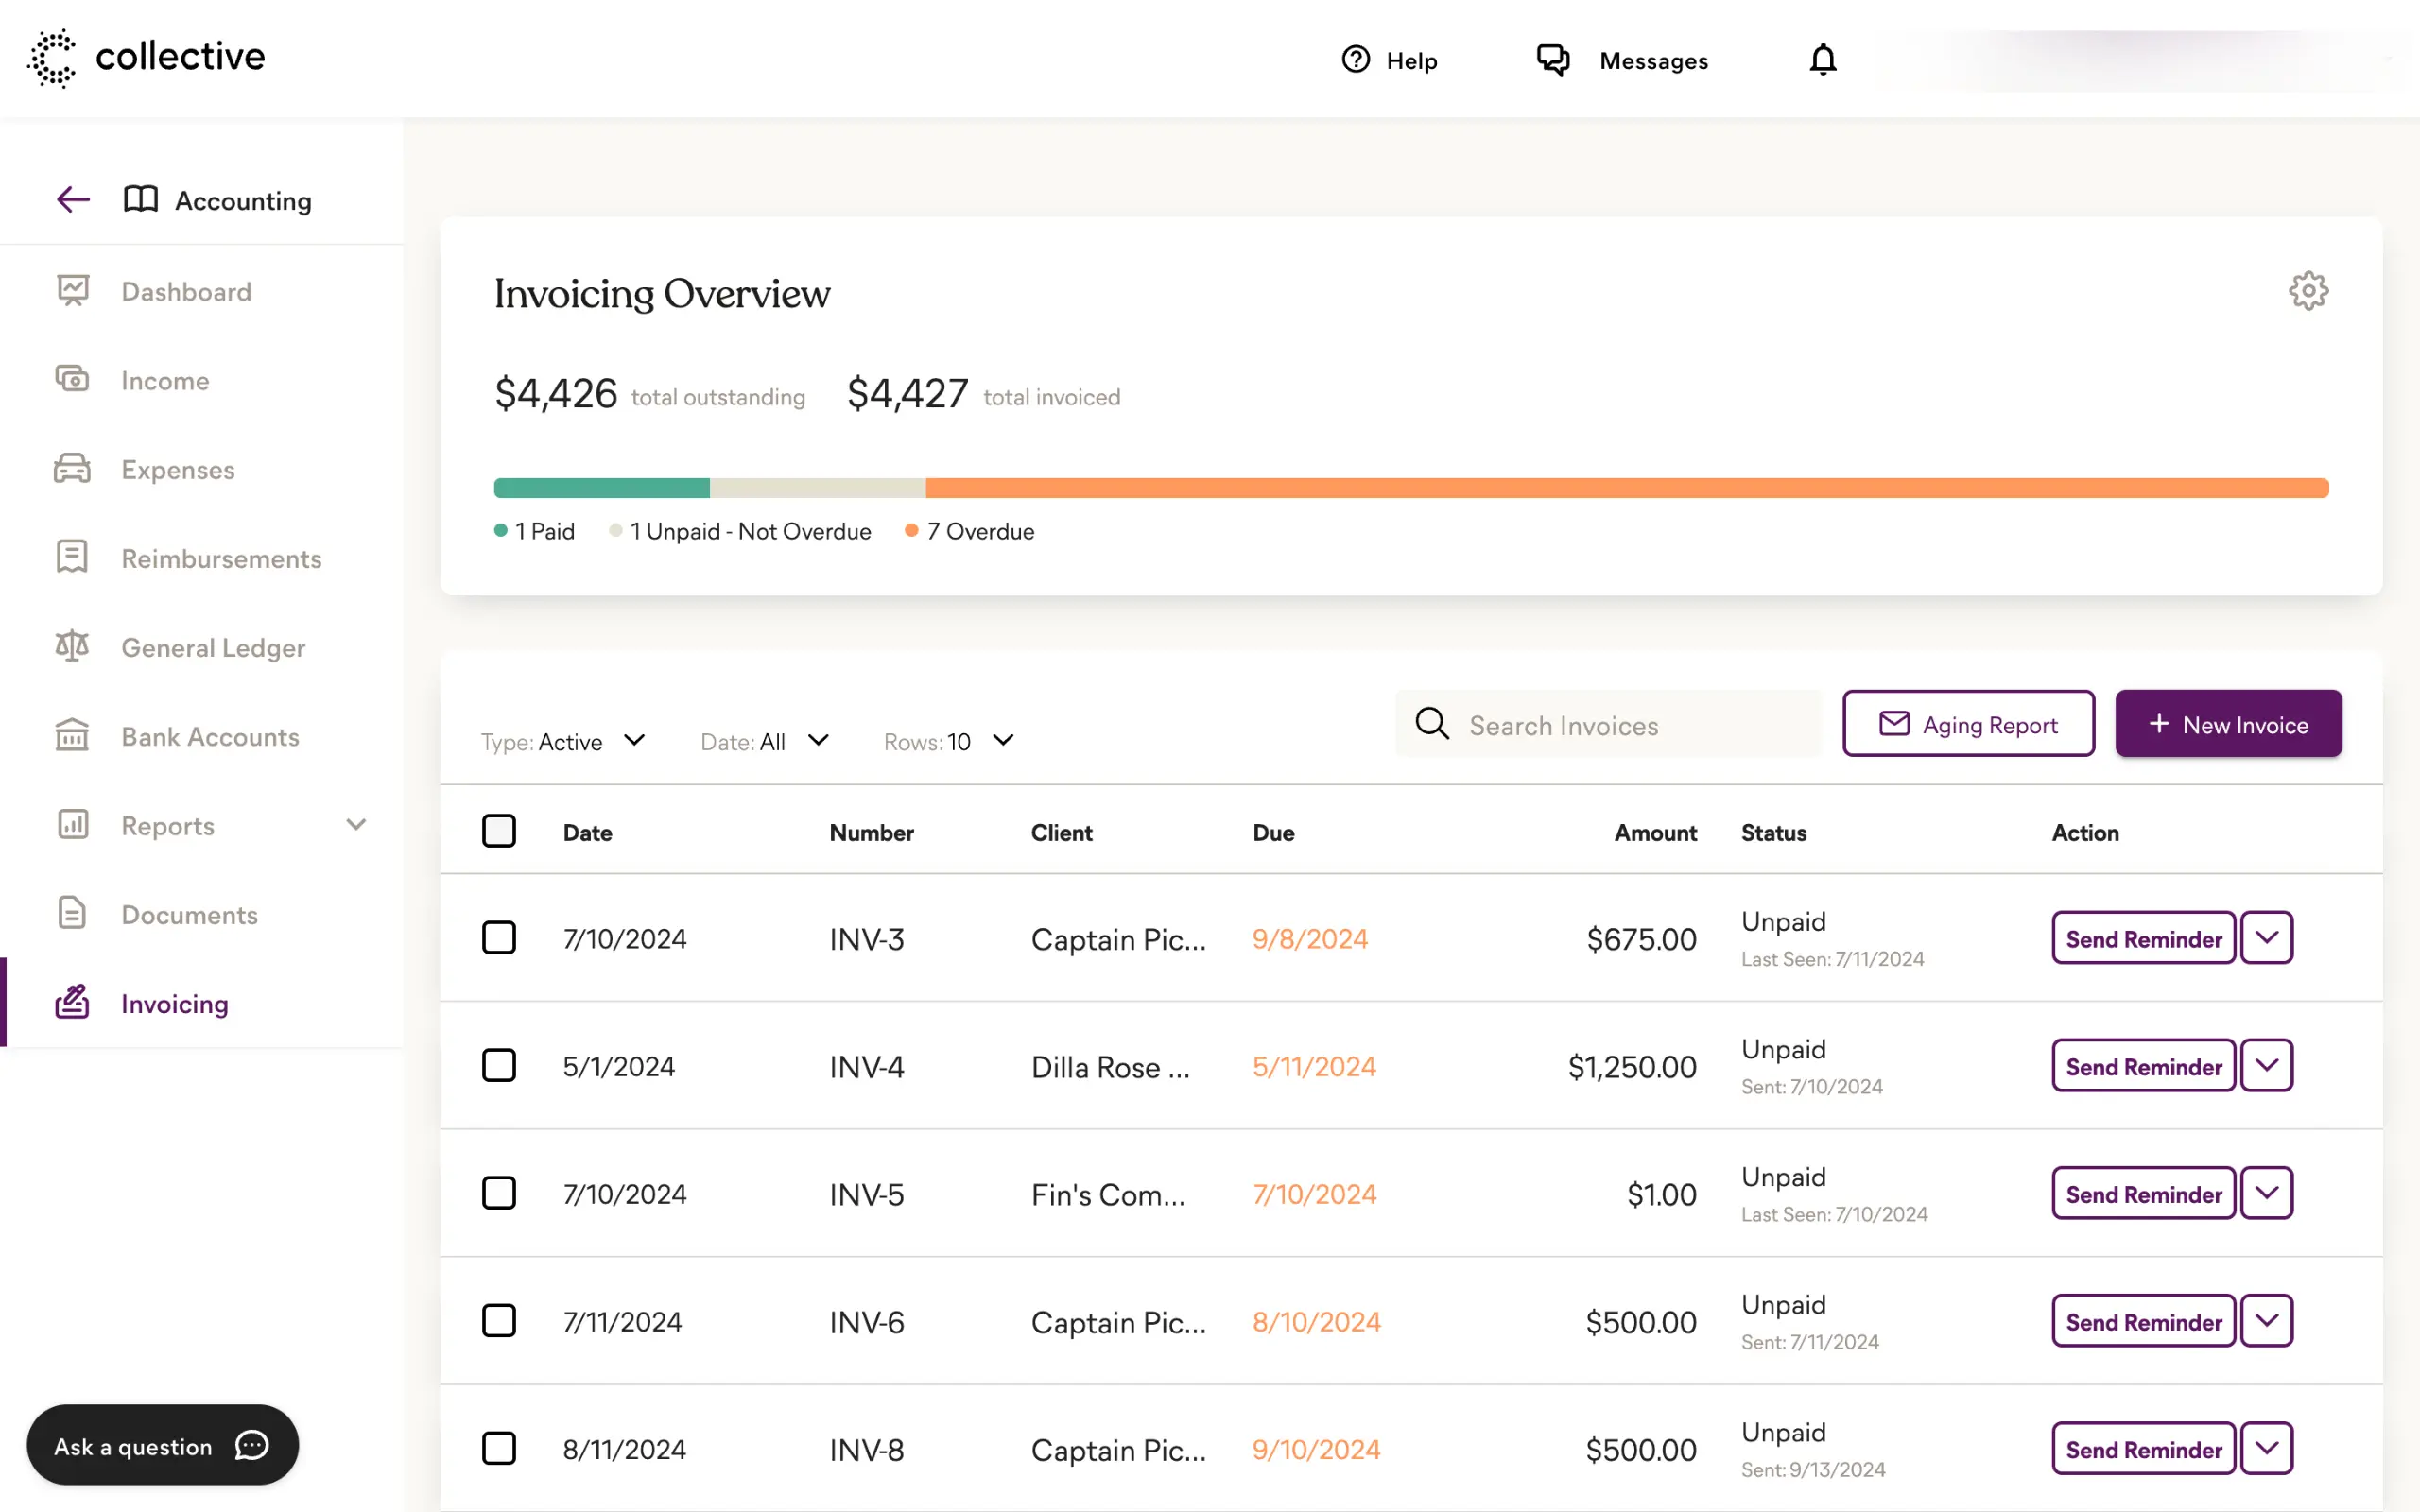The width and height of the screenshot is (2420, 1512).
Task: Click the Invoicing Overview settings gear
Action: (2308, 290)
